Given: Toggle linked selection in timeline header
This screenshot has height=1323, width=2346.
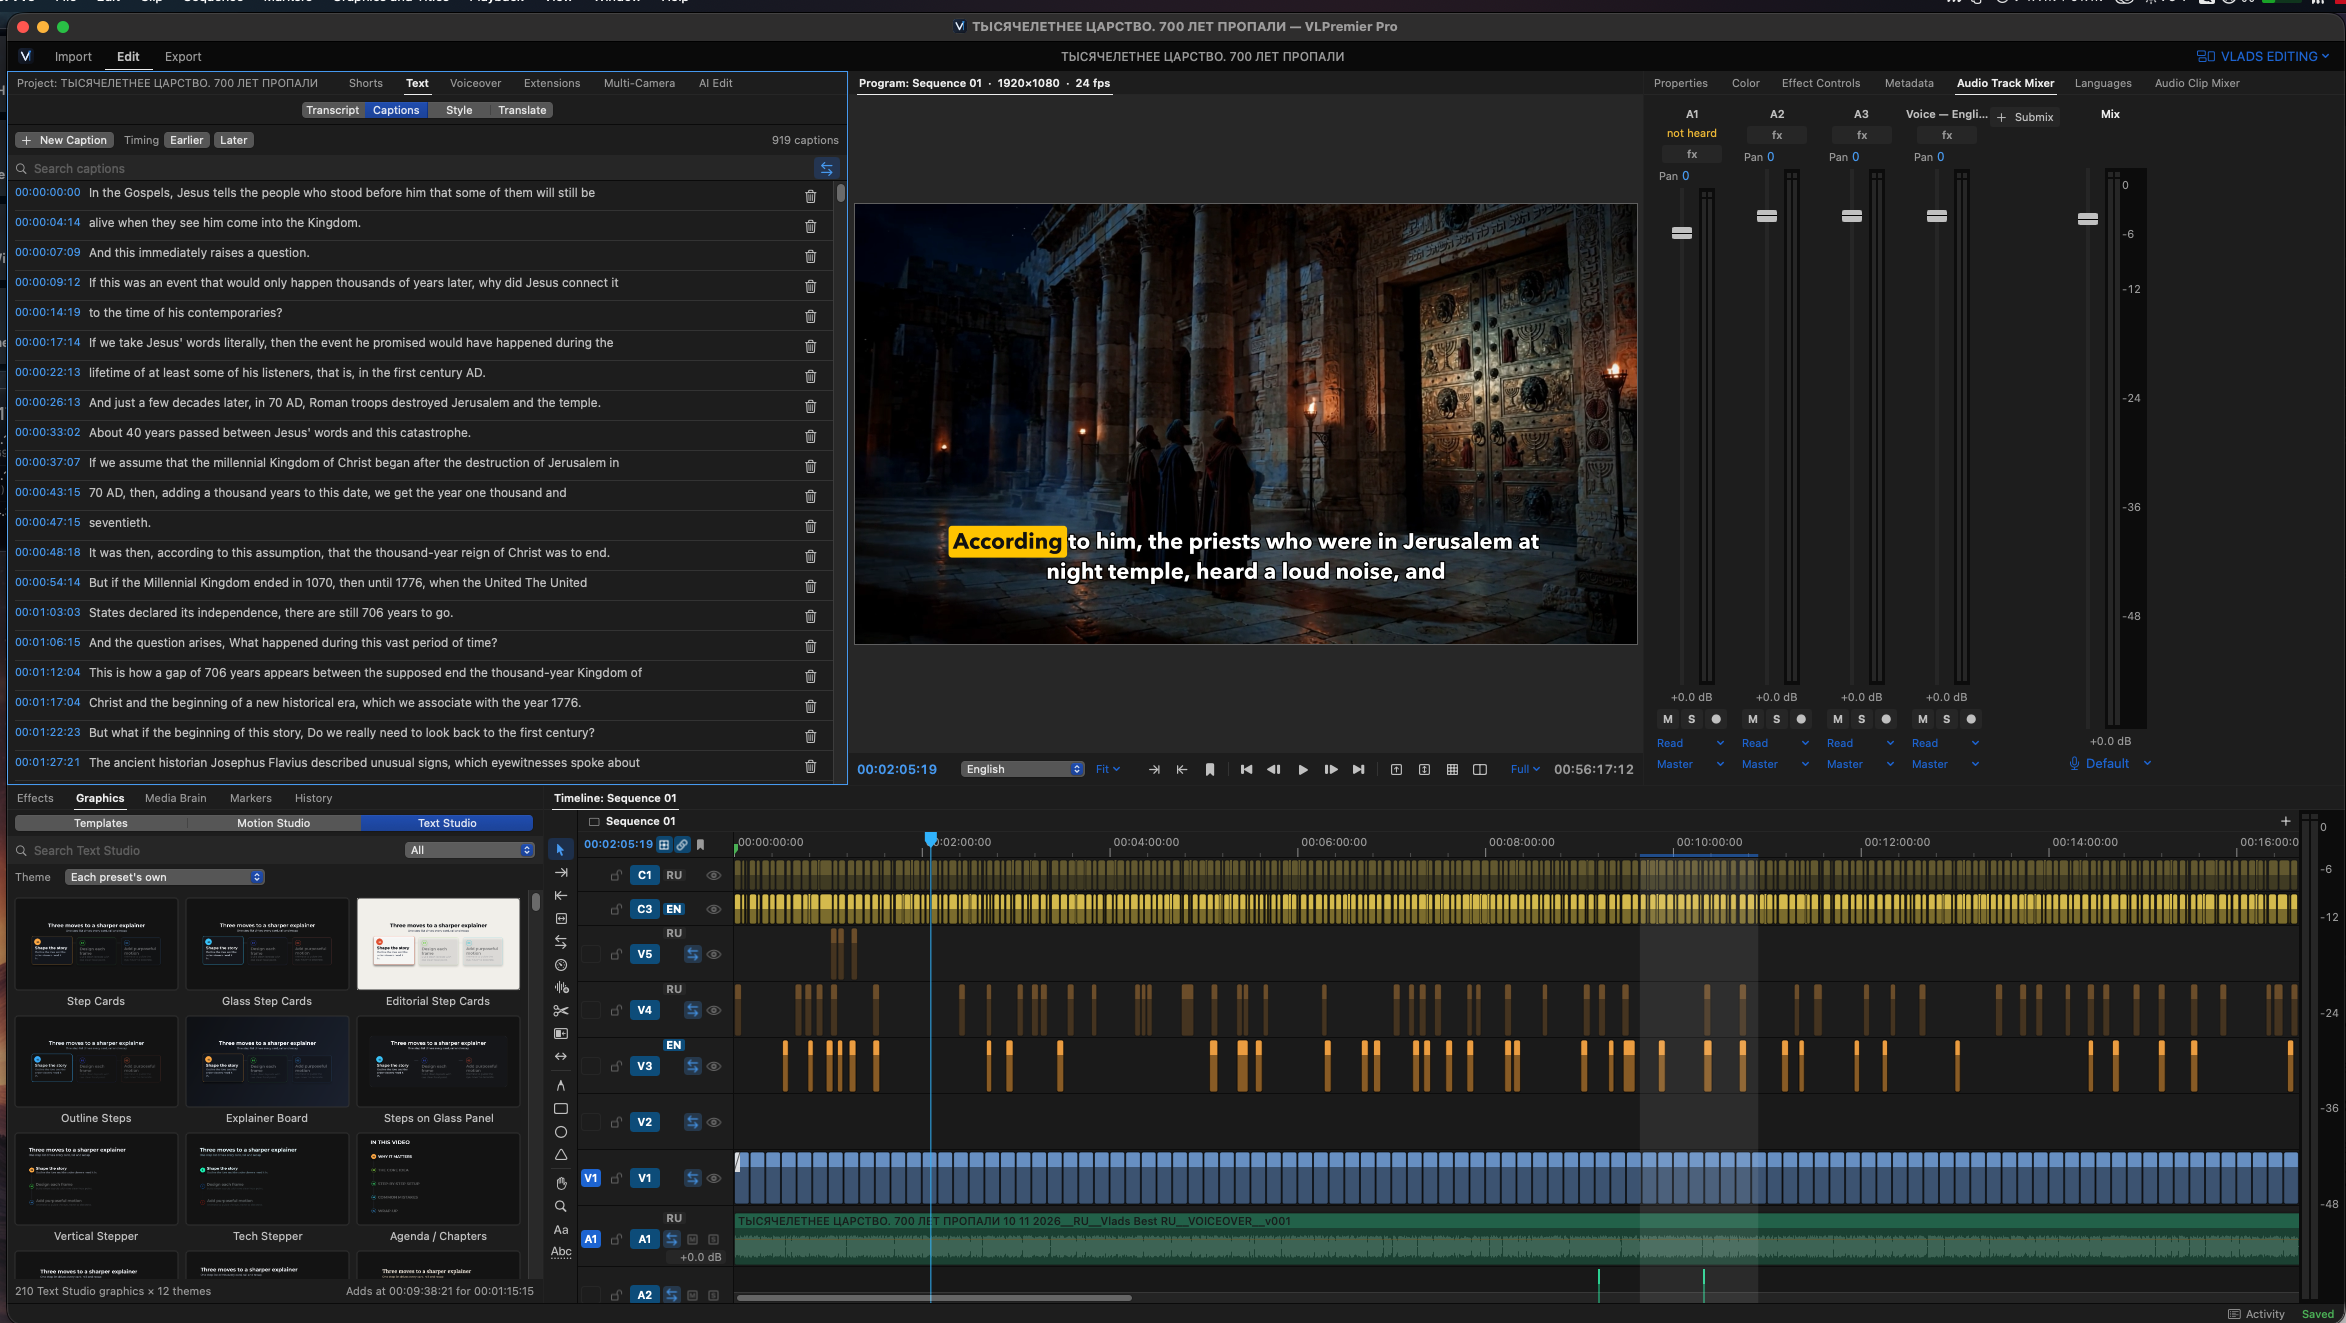Looking at the screenshot, I should coord(682,844).
